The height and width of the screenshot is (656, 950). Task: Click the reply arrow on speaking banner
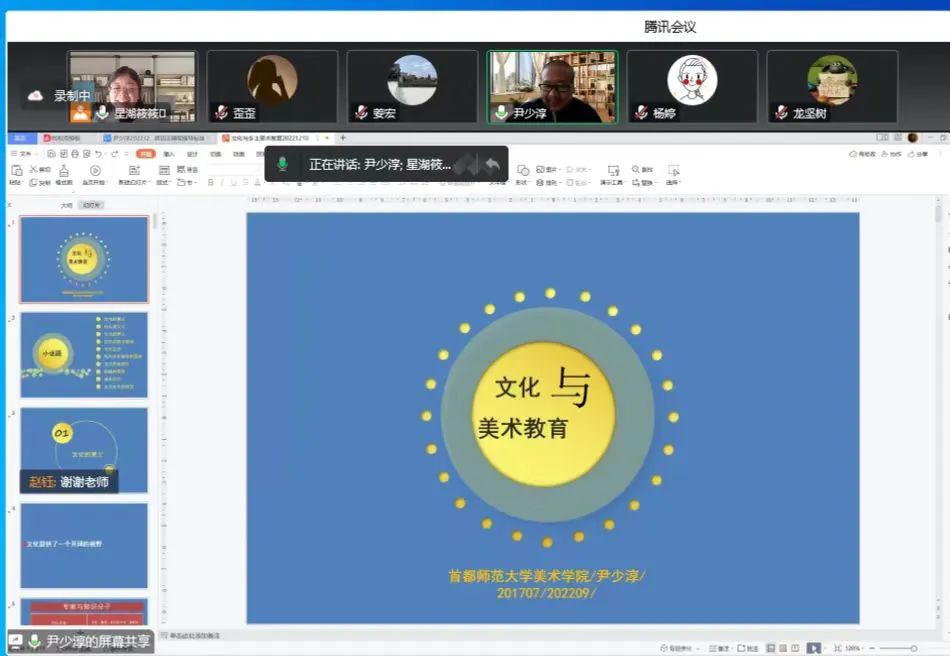491,164
